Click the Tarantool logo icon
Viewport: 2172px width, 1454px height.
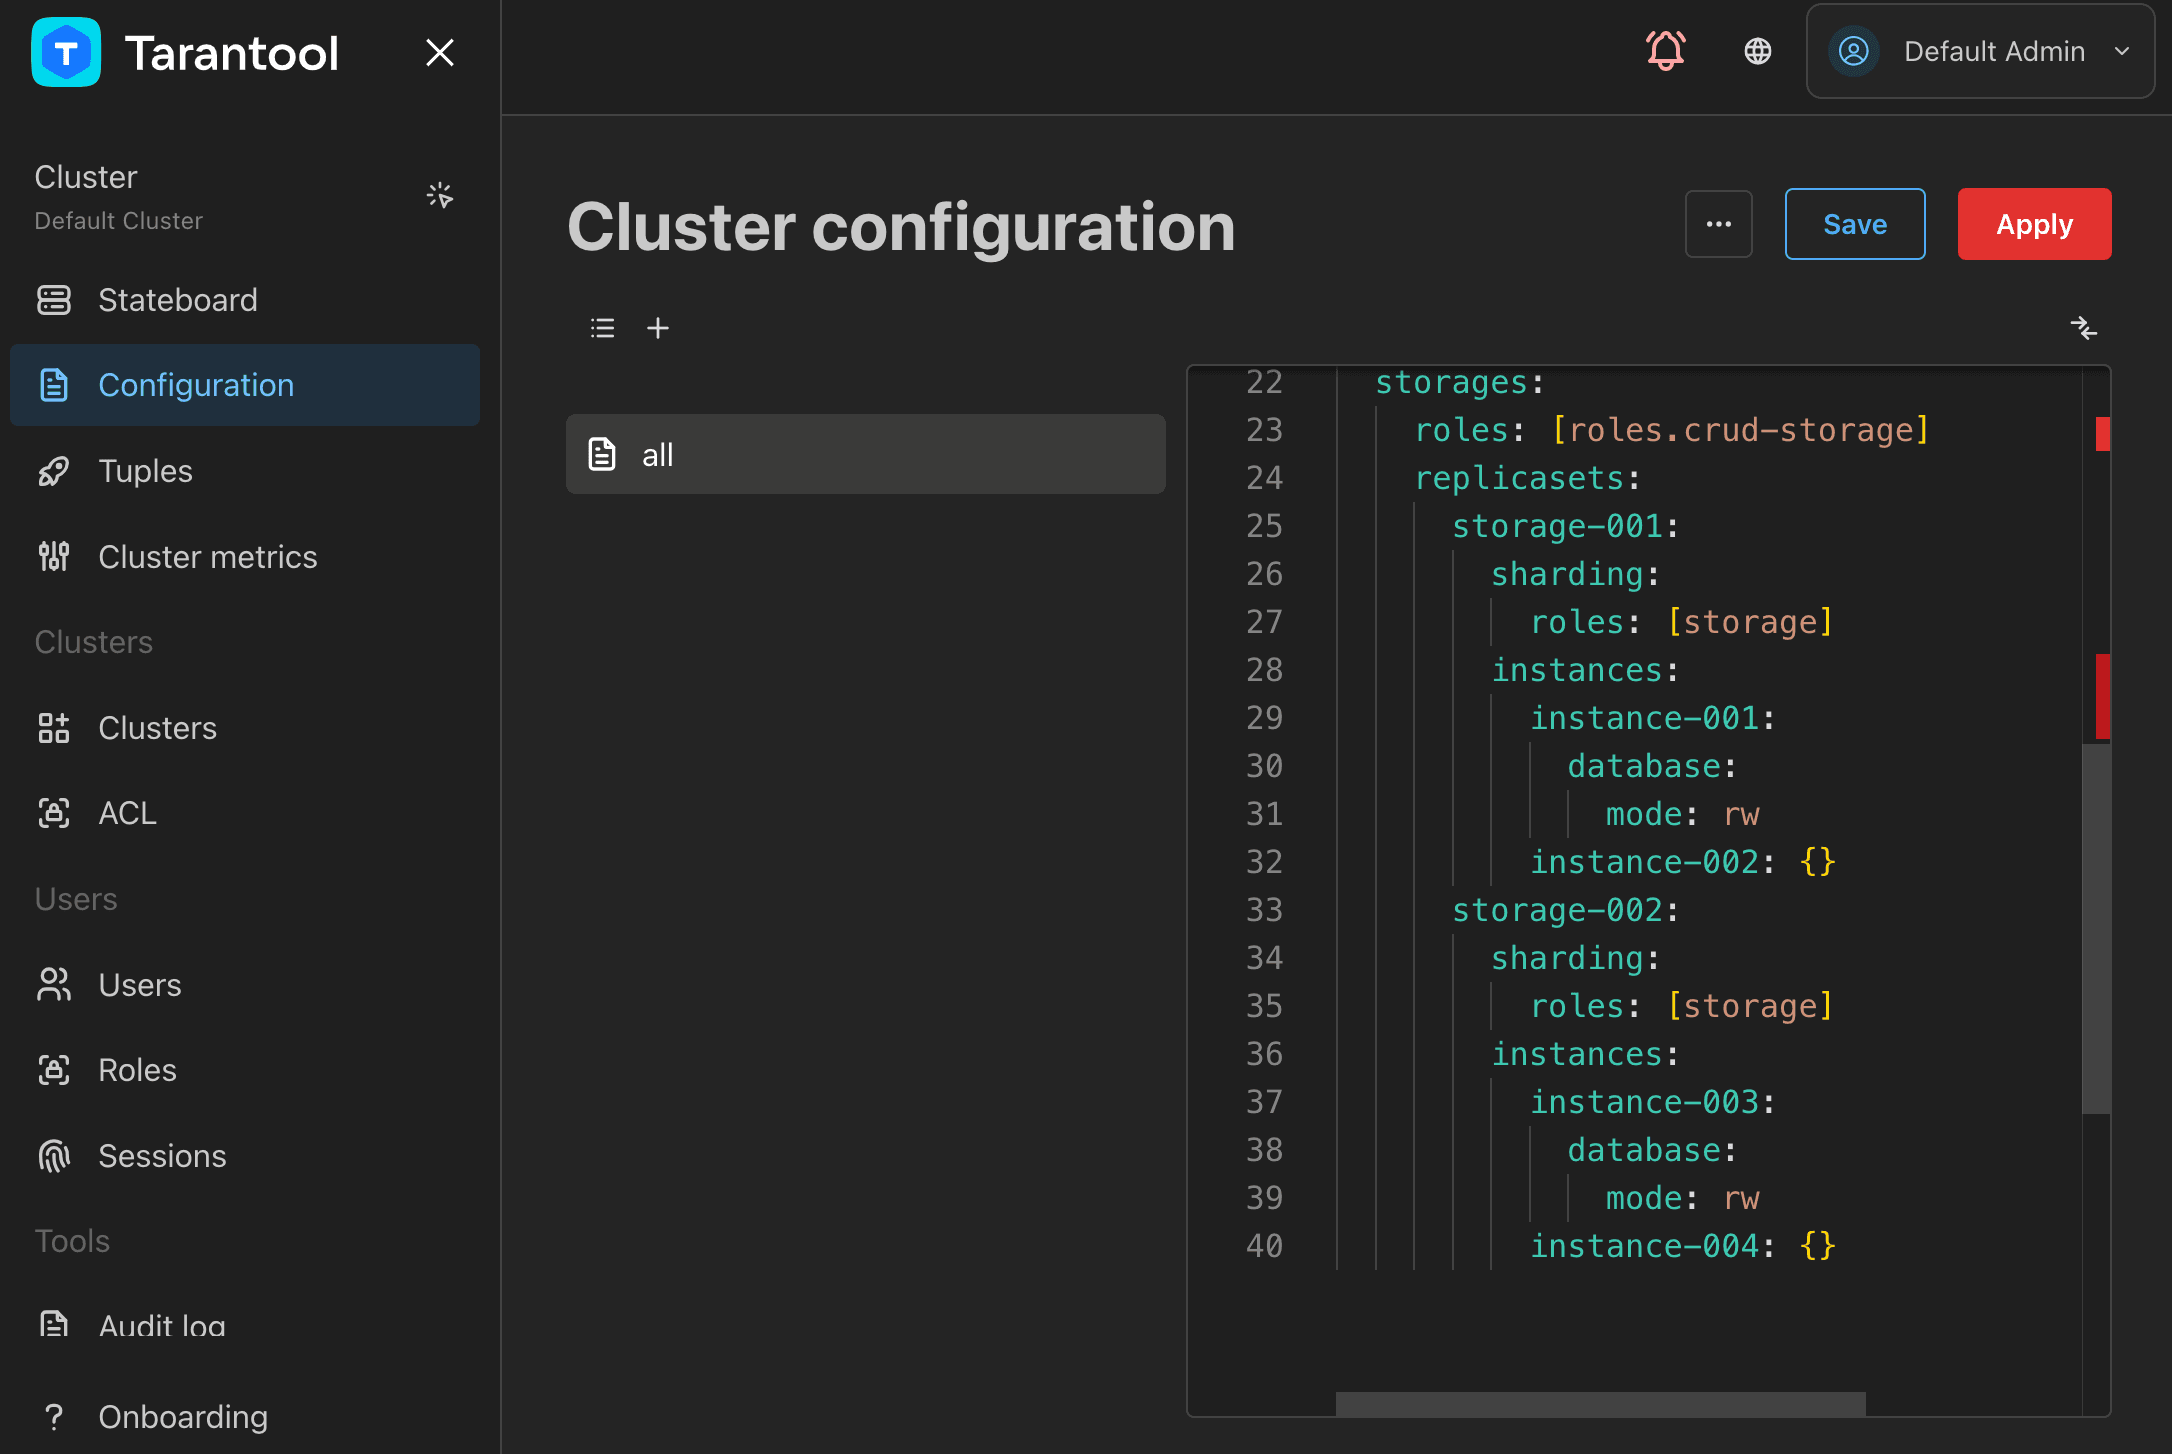(x=66, y=53)
